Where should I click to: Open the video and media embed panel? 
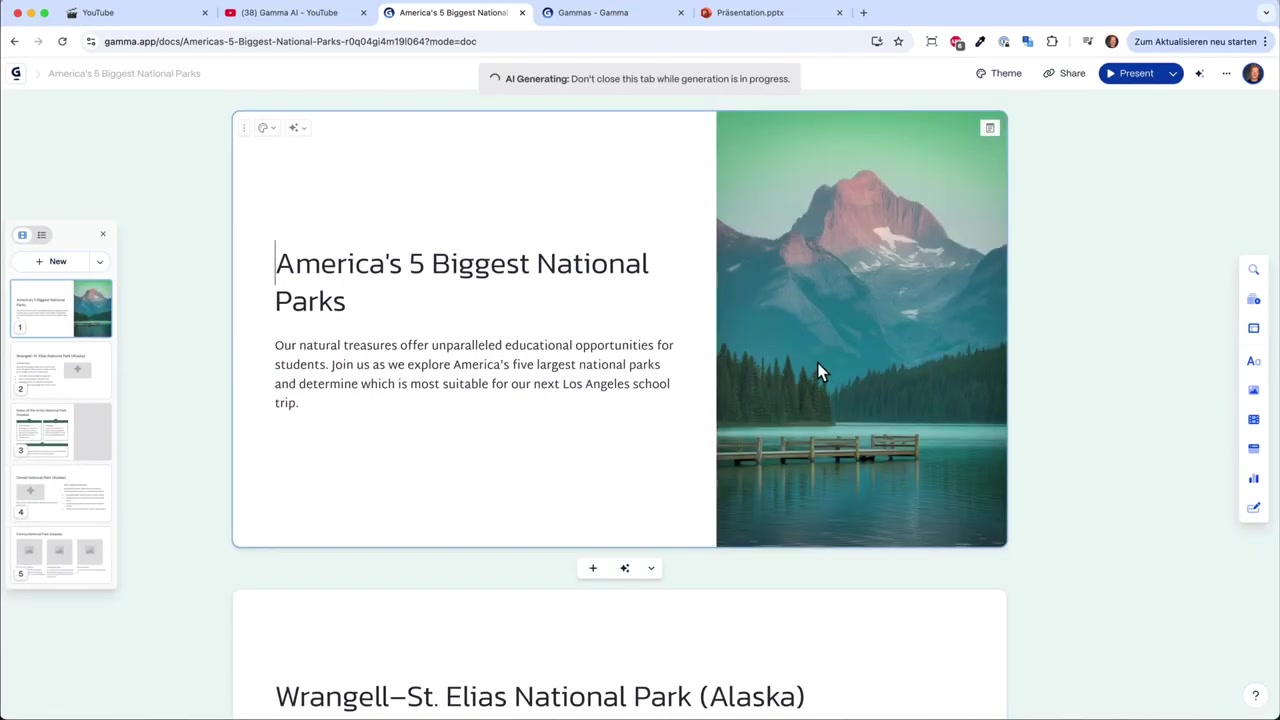pyautogui.click(x=1253, y=419)
